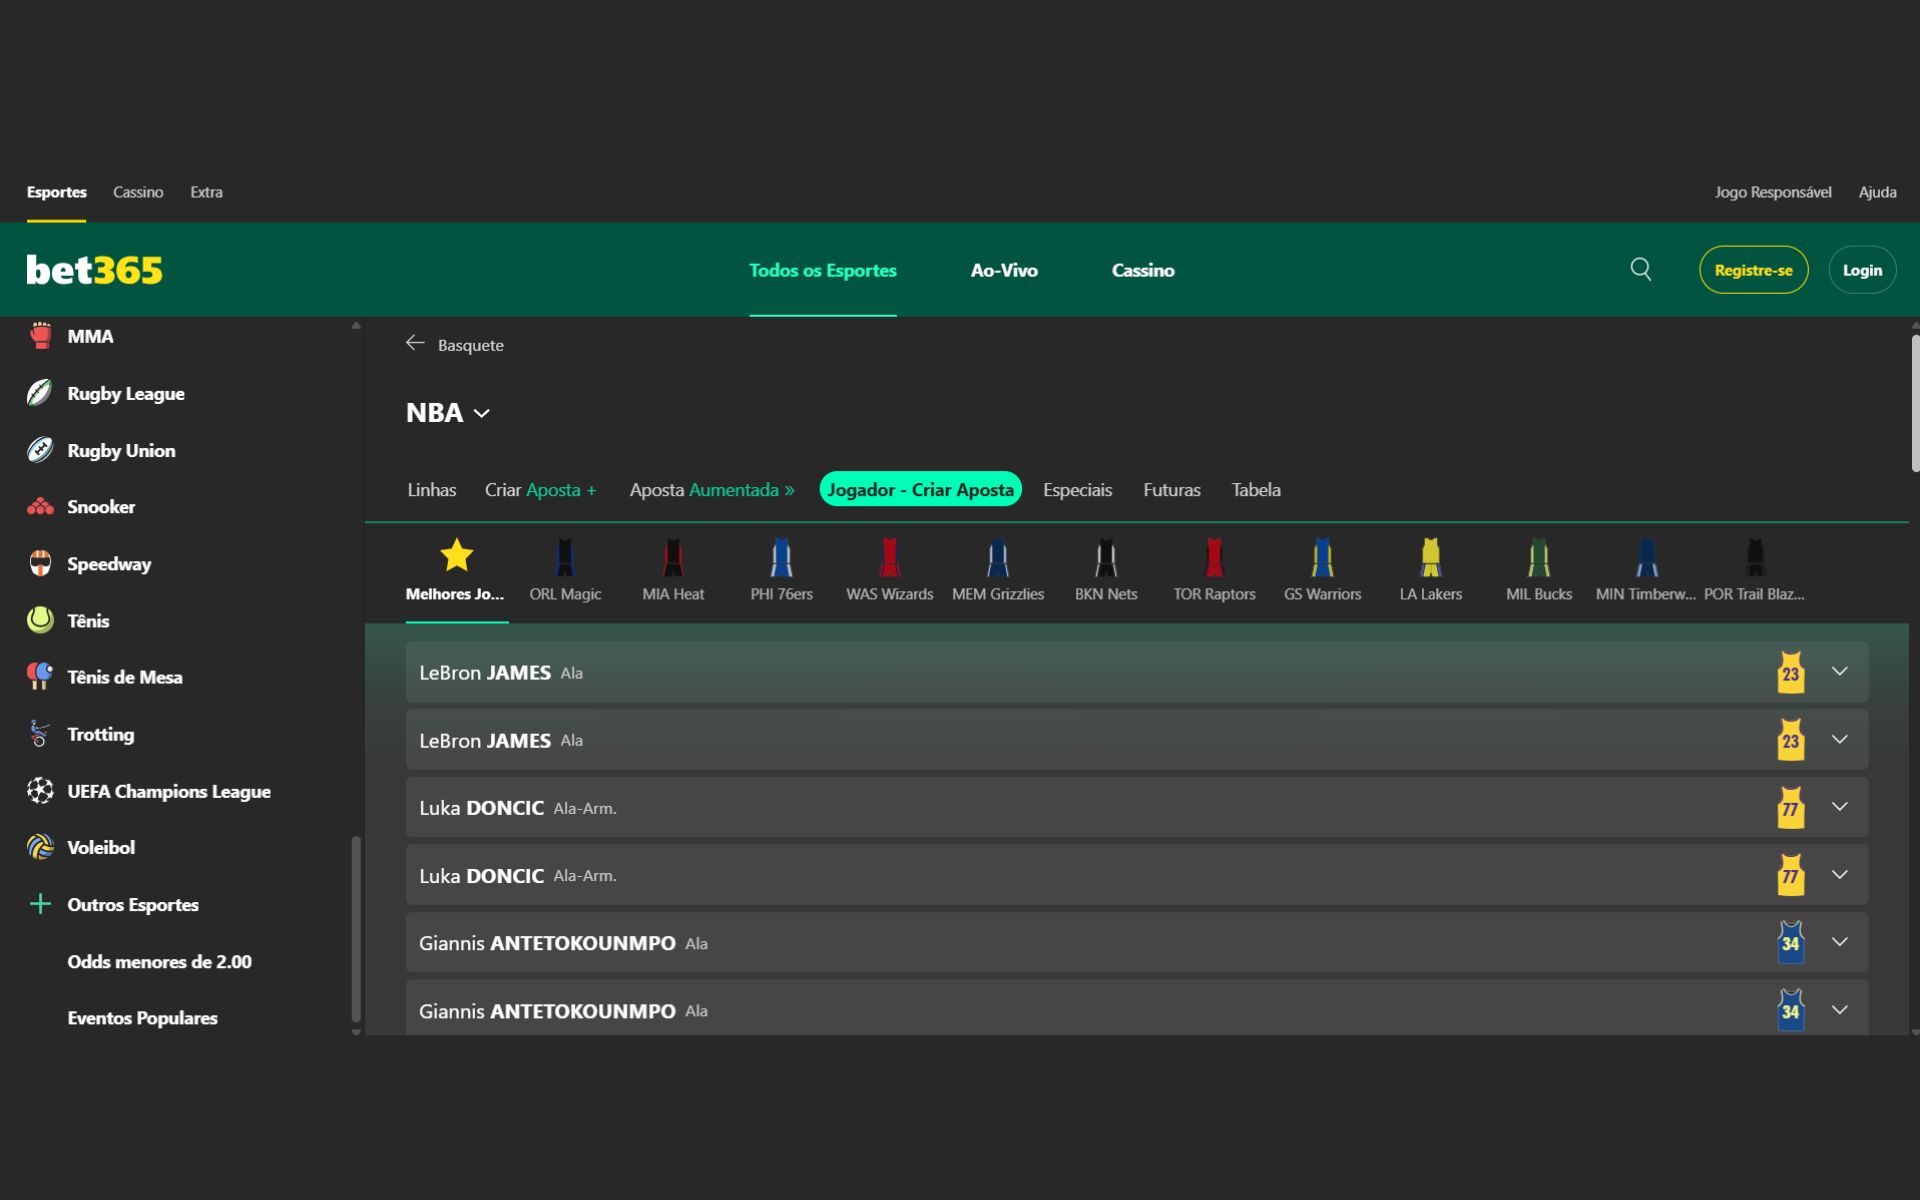The image size is (1920, 1200).
Task: Open the NBA league dropdown
Action: tap(484, 413)
